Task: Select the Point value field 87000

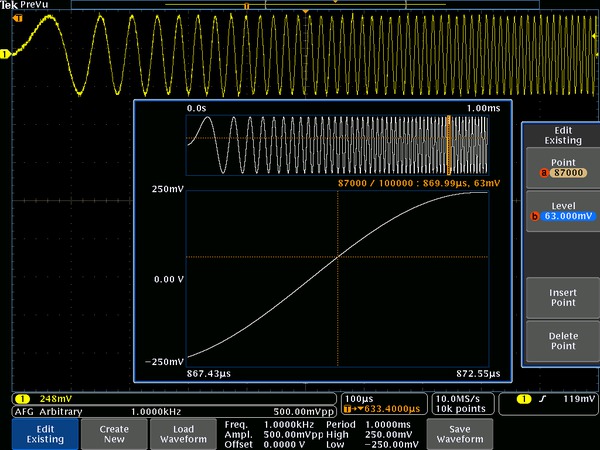Action: click(x=567, y=173)
